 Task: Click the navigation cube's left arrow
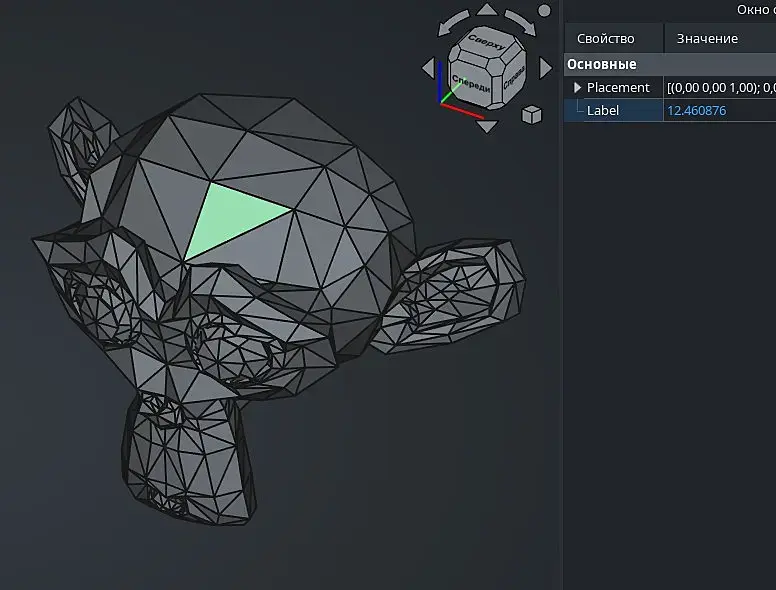tap(429, 68)
